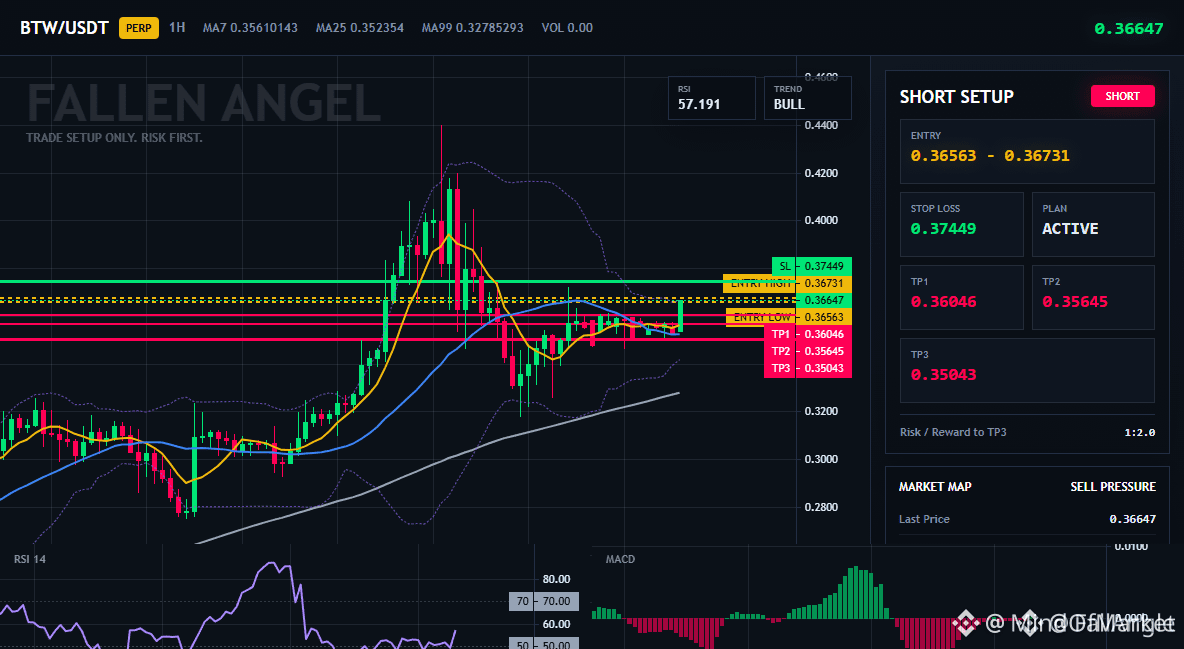Click the MA7 0.35610143 indicator value
Screen dimensions: 1184x649
[x=250, y=28]
